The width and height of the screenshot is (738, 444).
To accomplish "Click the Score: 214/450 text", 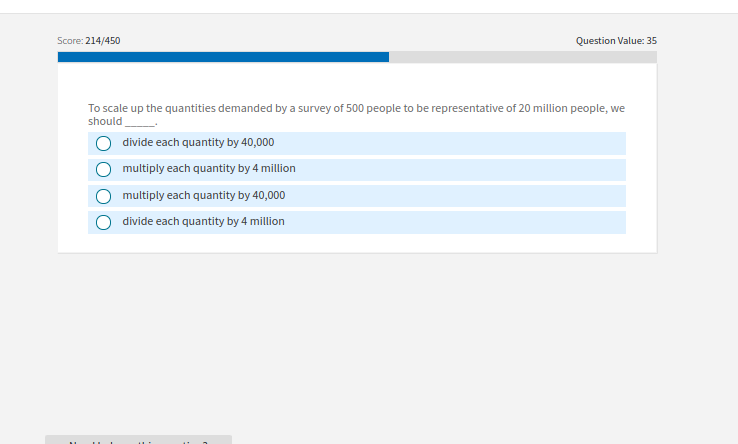I will 88,41.
